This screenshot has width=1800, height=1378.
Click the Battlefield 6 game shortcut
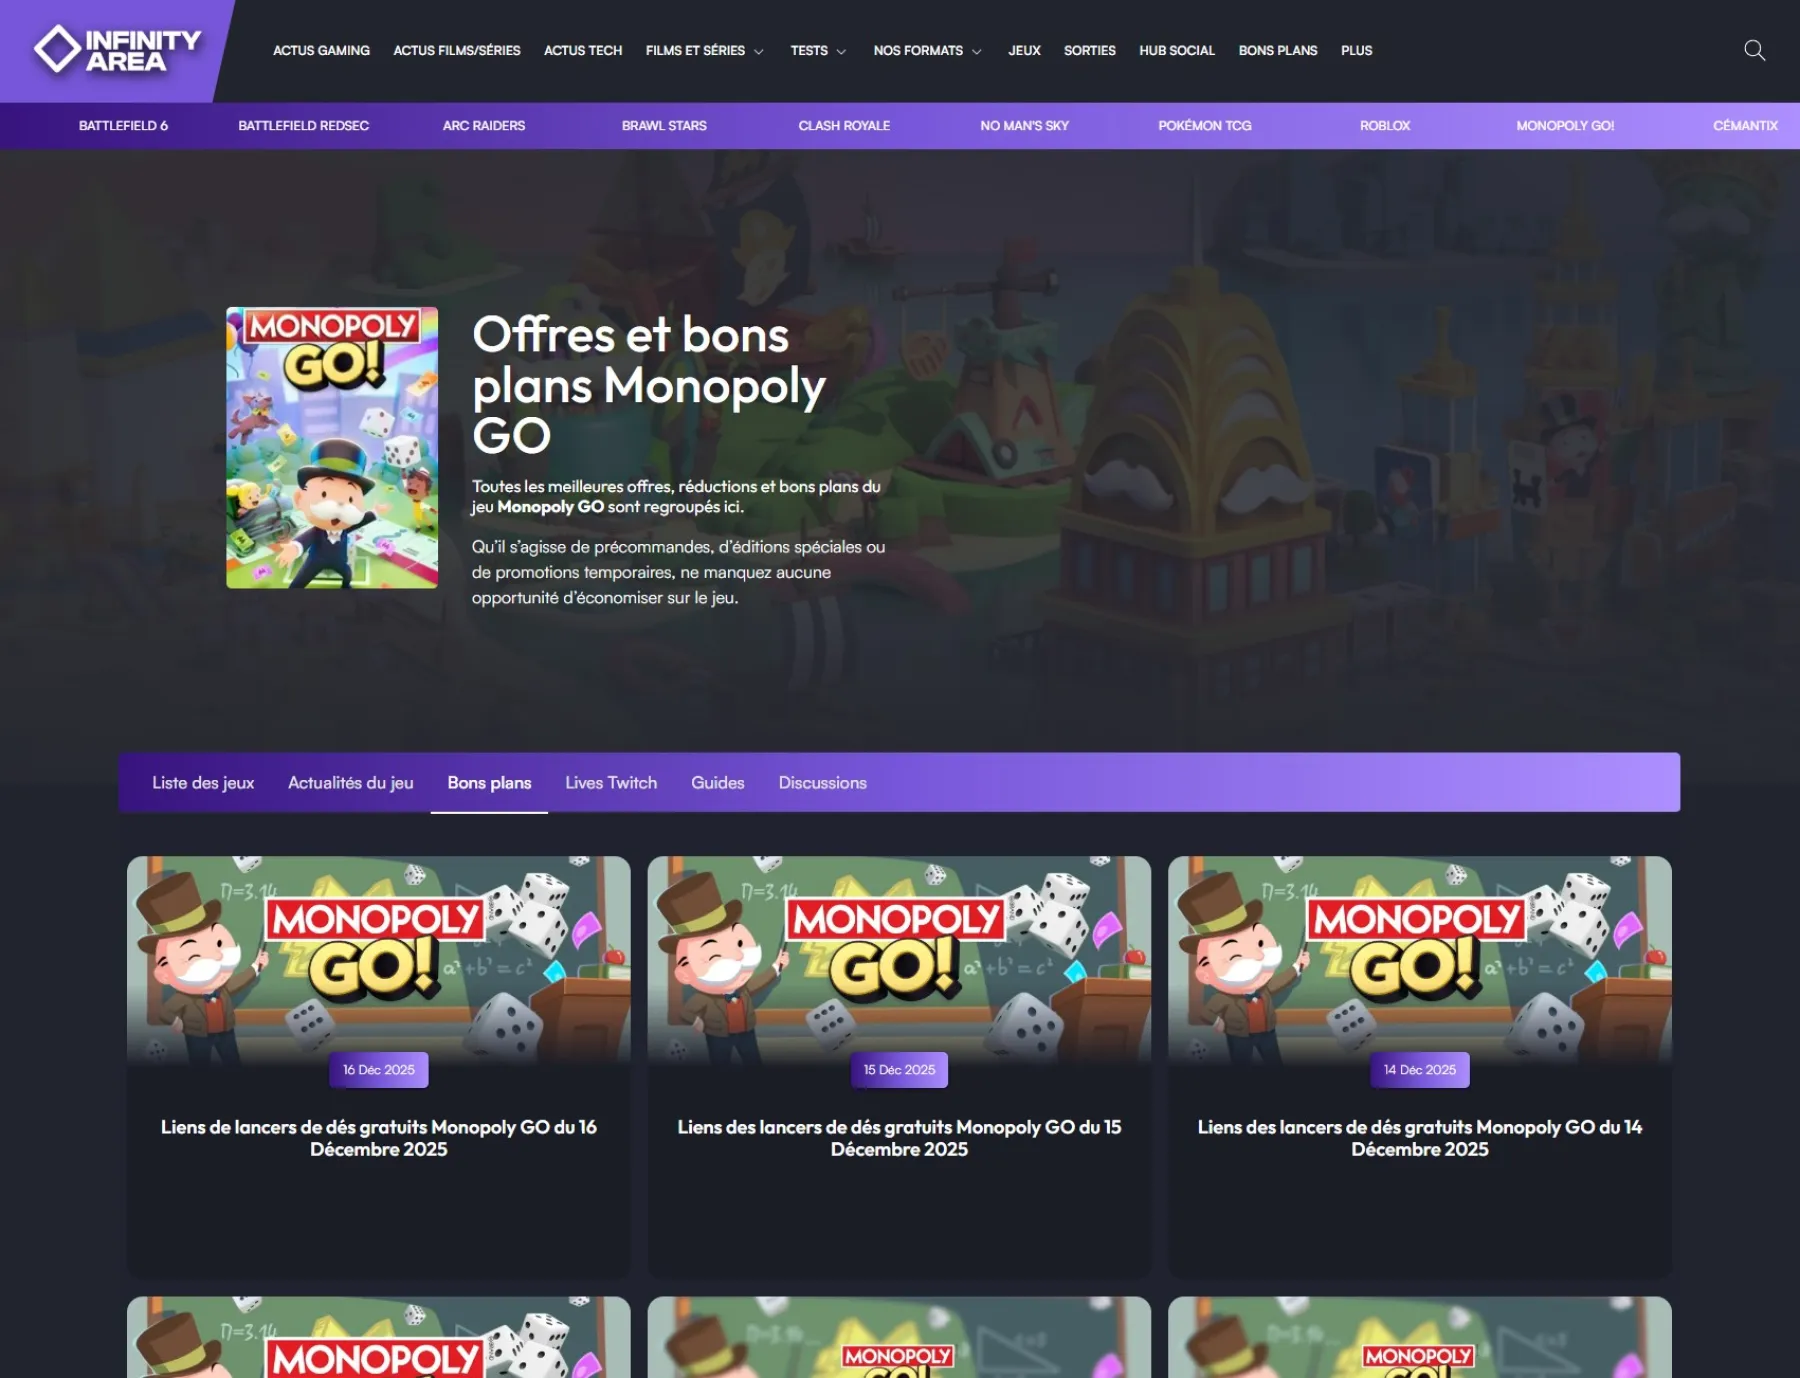123,126
